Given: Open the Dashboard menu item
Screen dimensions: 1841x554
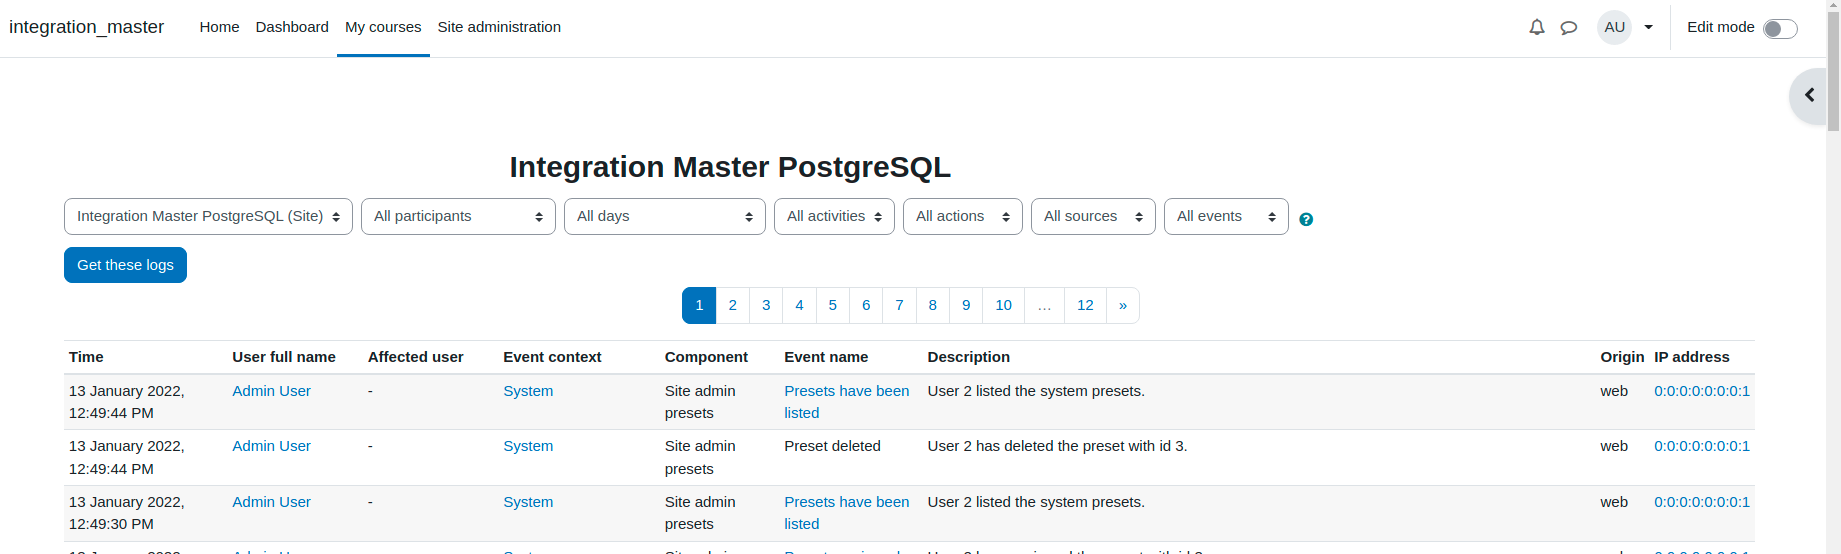Looking at the screenshot, I should (x=292, y=27).
